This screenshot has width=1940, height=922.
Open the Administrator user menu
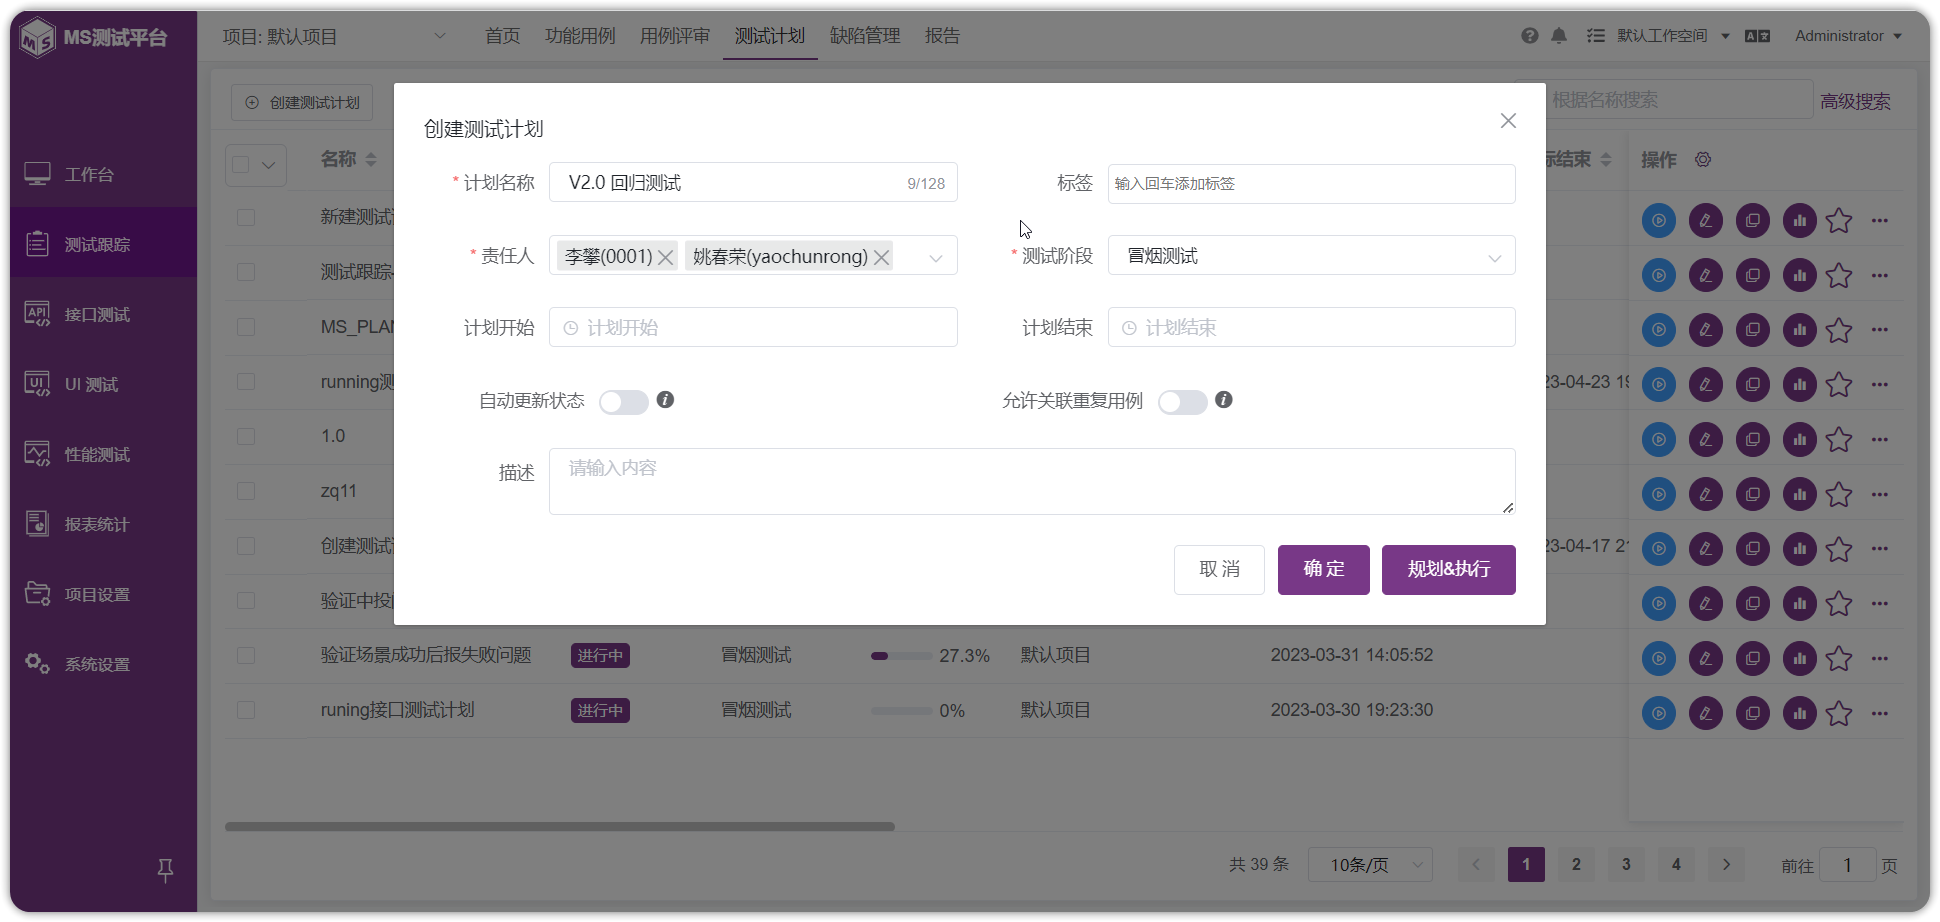1848,36
